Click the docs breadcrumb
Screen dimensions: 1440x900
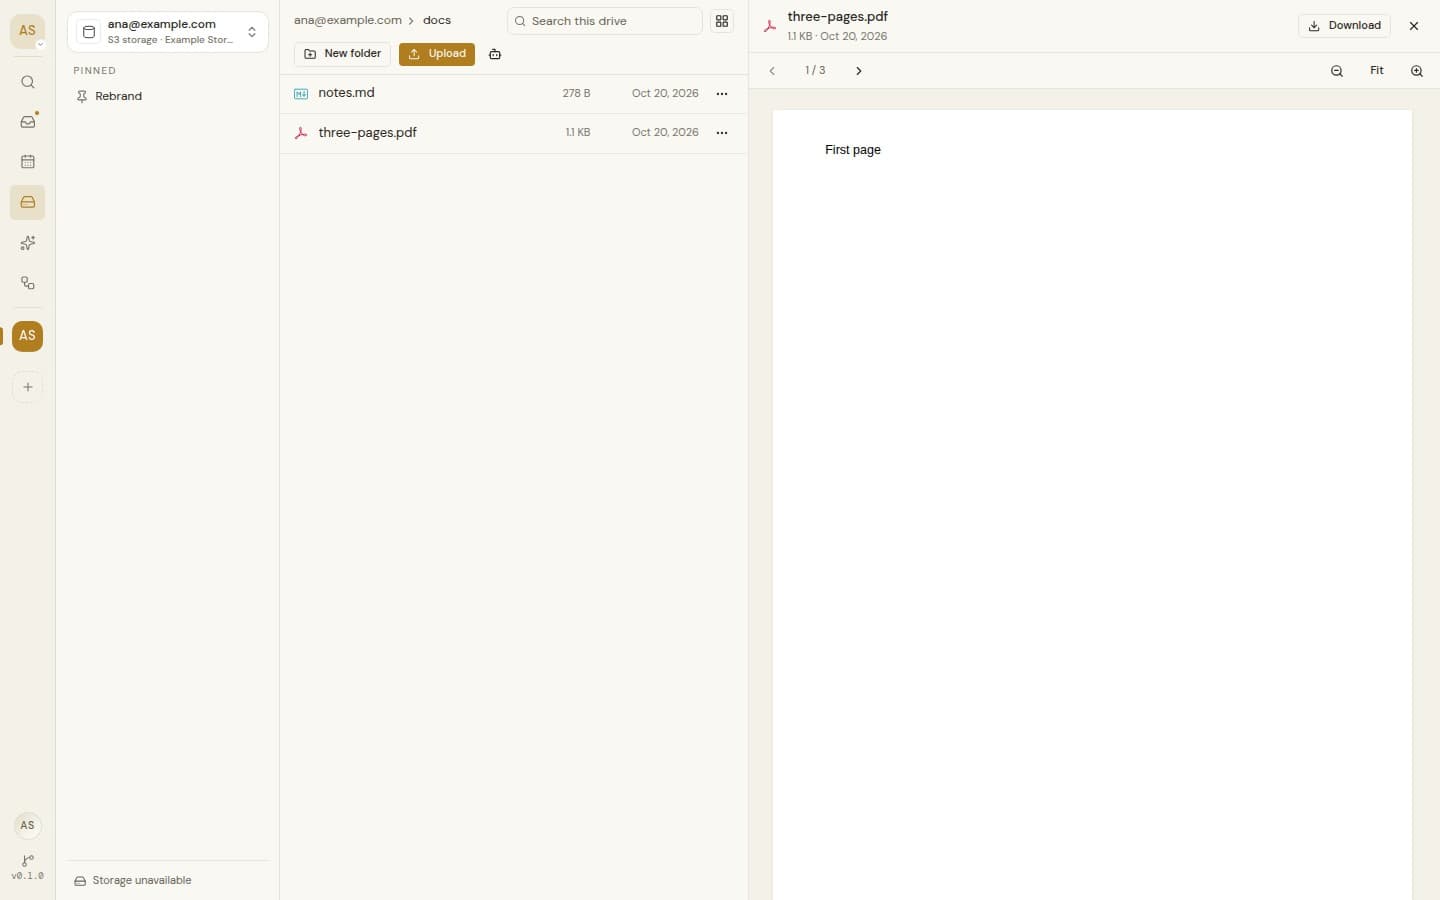point(437,20)
